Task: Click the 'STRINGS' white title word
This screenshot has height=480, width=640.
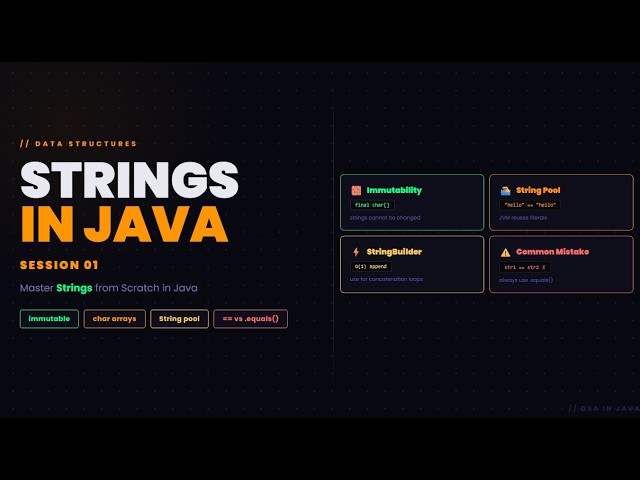Action: (x=129, y=180)
